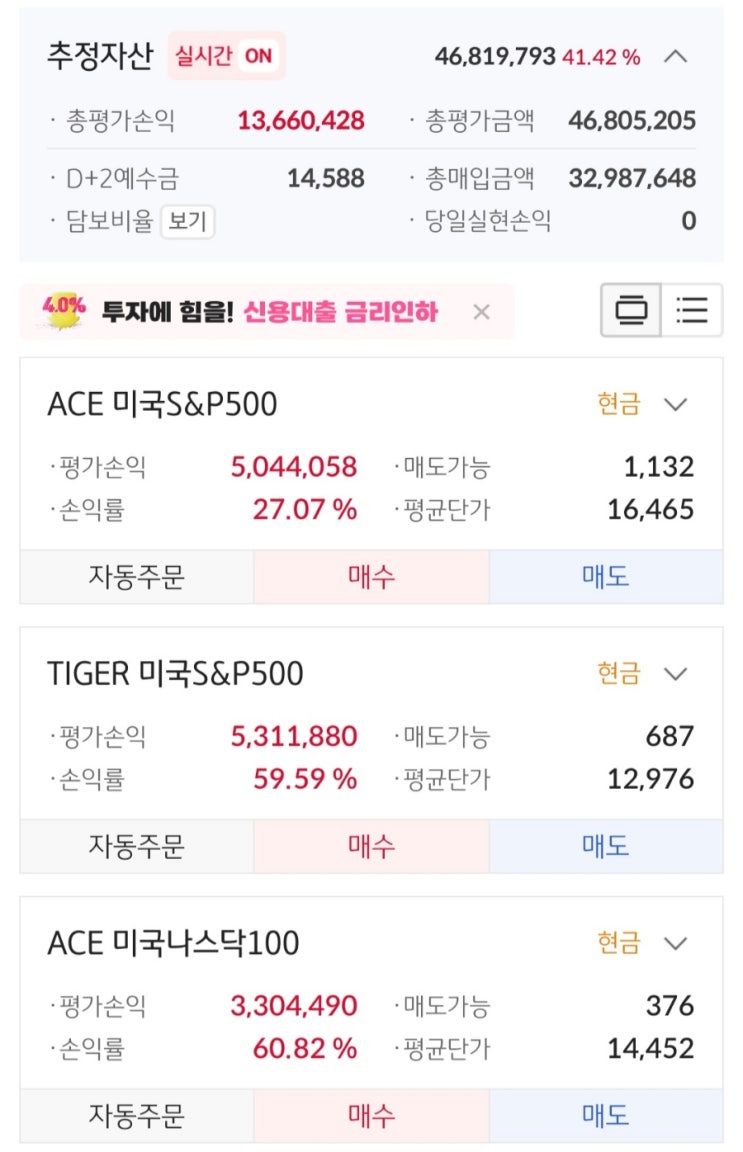Screen dimensions: 743x1152
Task: Open 자동주문 for TIGER 미국S&P500
Action: (137, 847)
